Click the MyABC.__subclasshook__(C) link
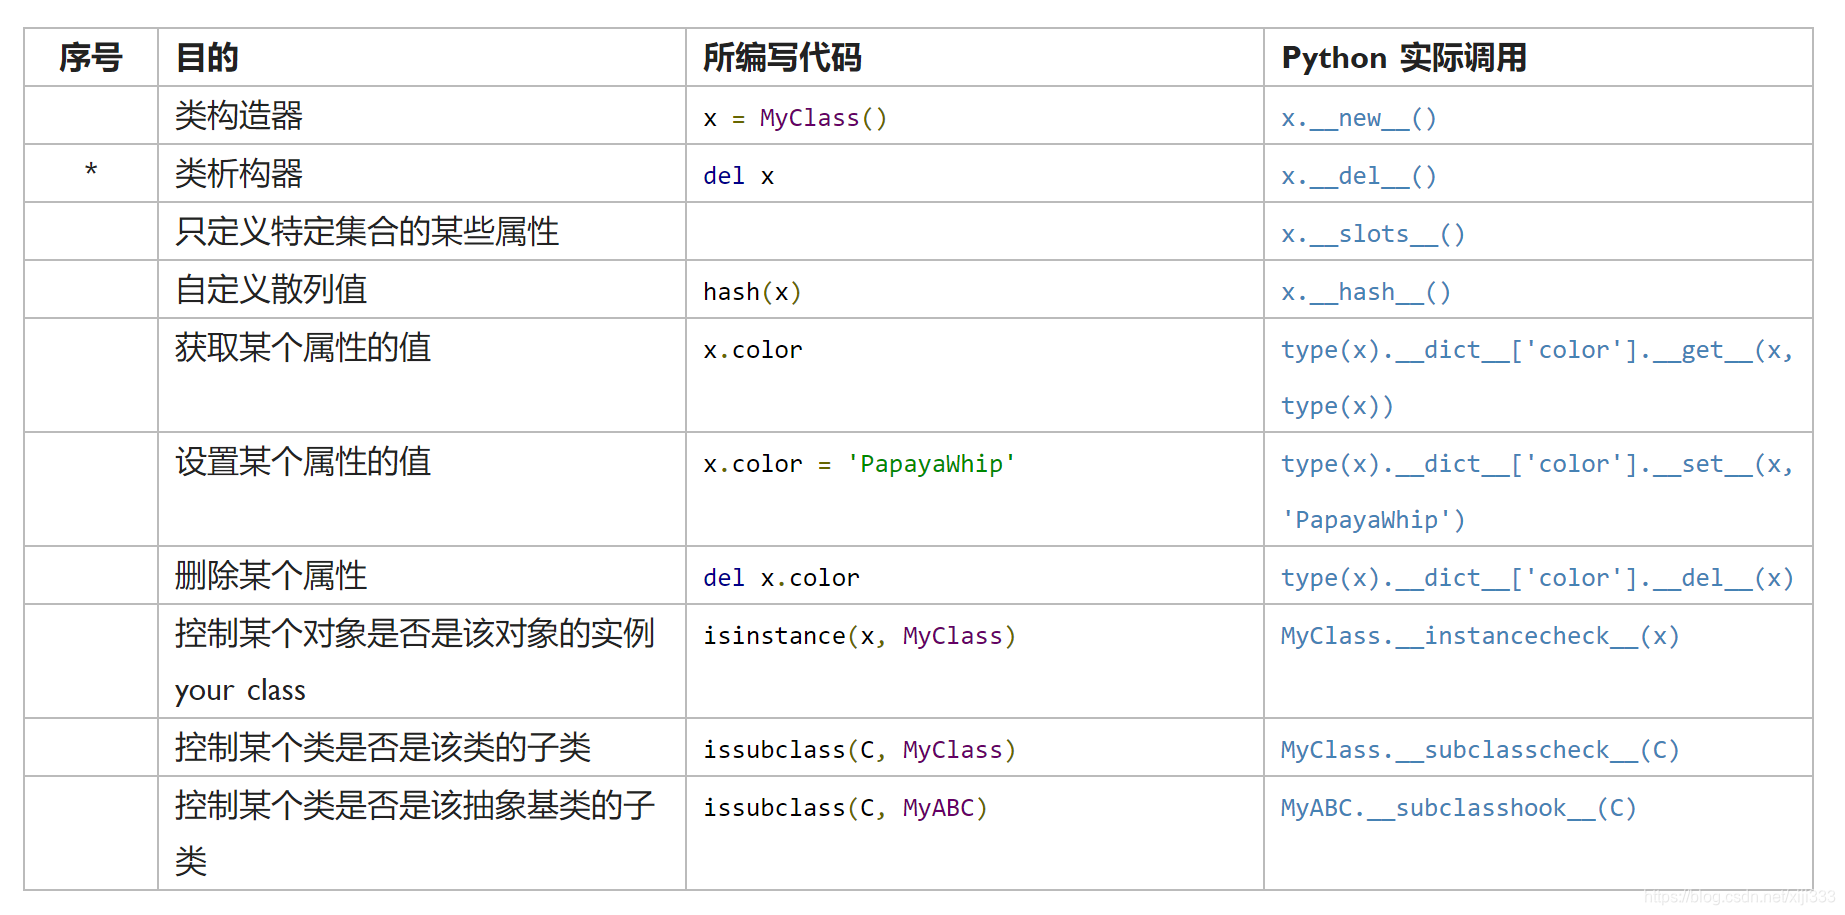Viewport: 1845px width, 915px height. [1459, 808]
